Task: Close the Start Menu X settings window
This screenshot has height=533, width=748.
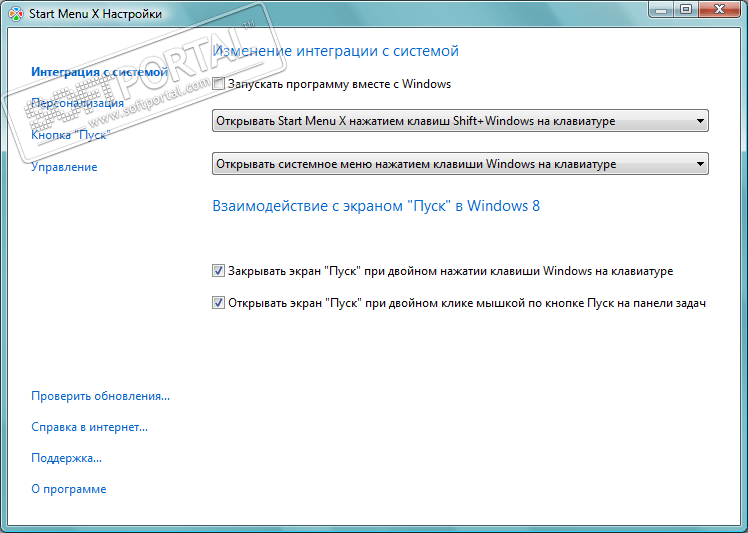Action: pyautogui.click(x=719, y=9)
